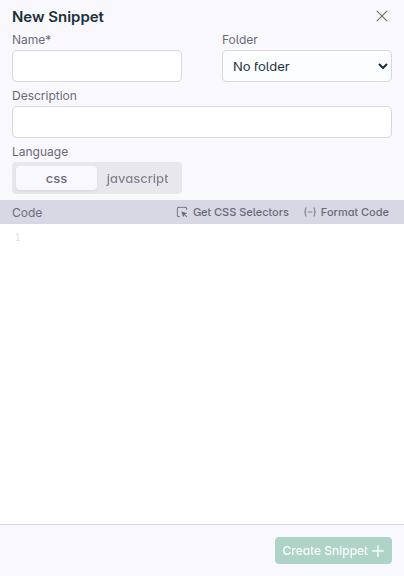Screen dimensions: 404x576
Task: Select the css language option
Action: [x=57, y=178]
